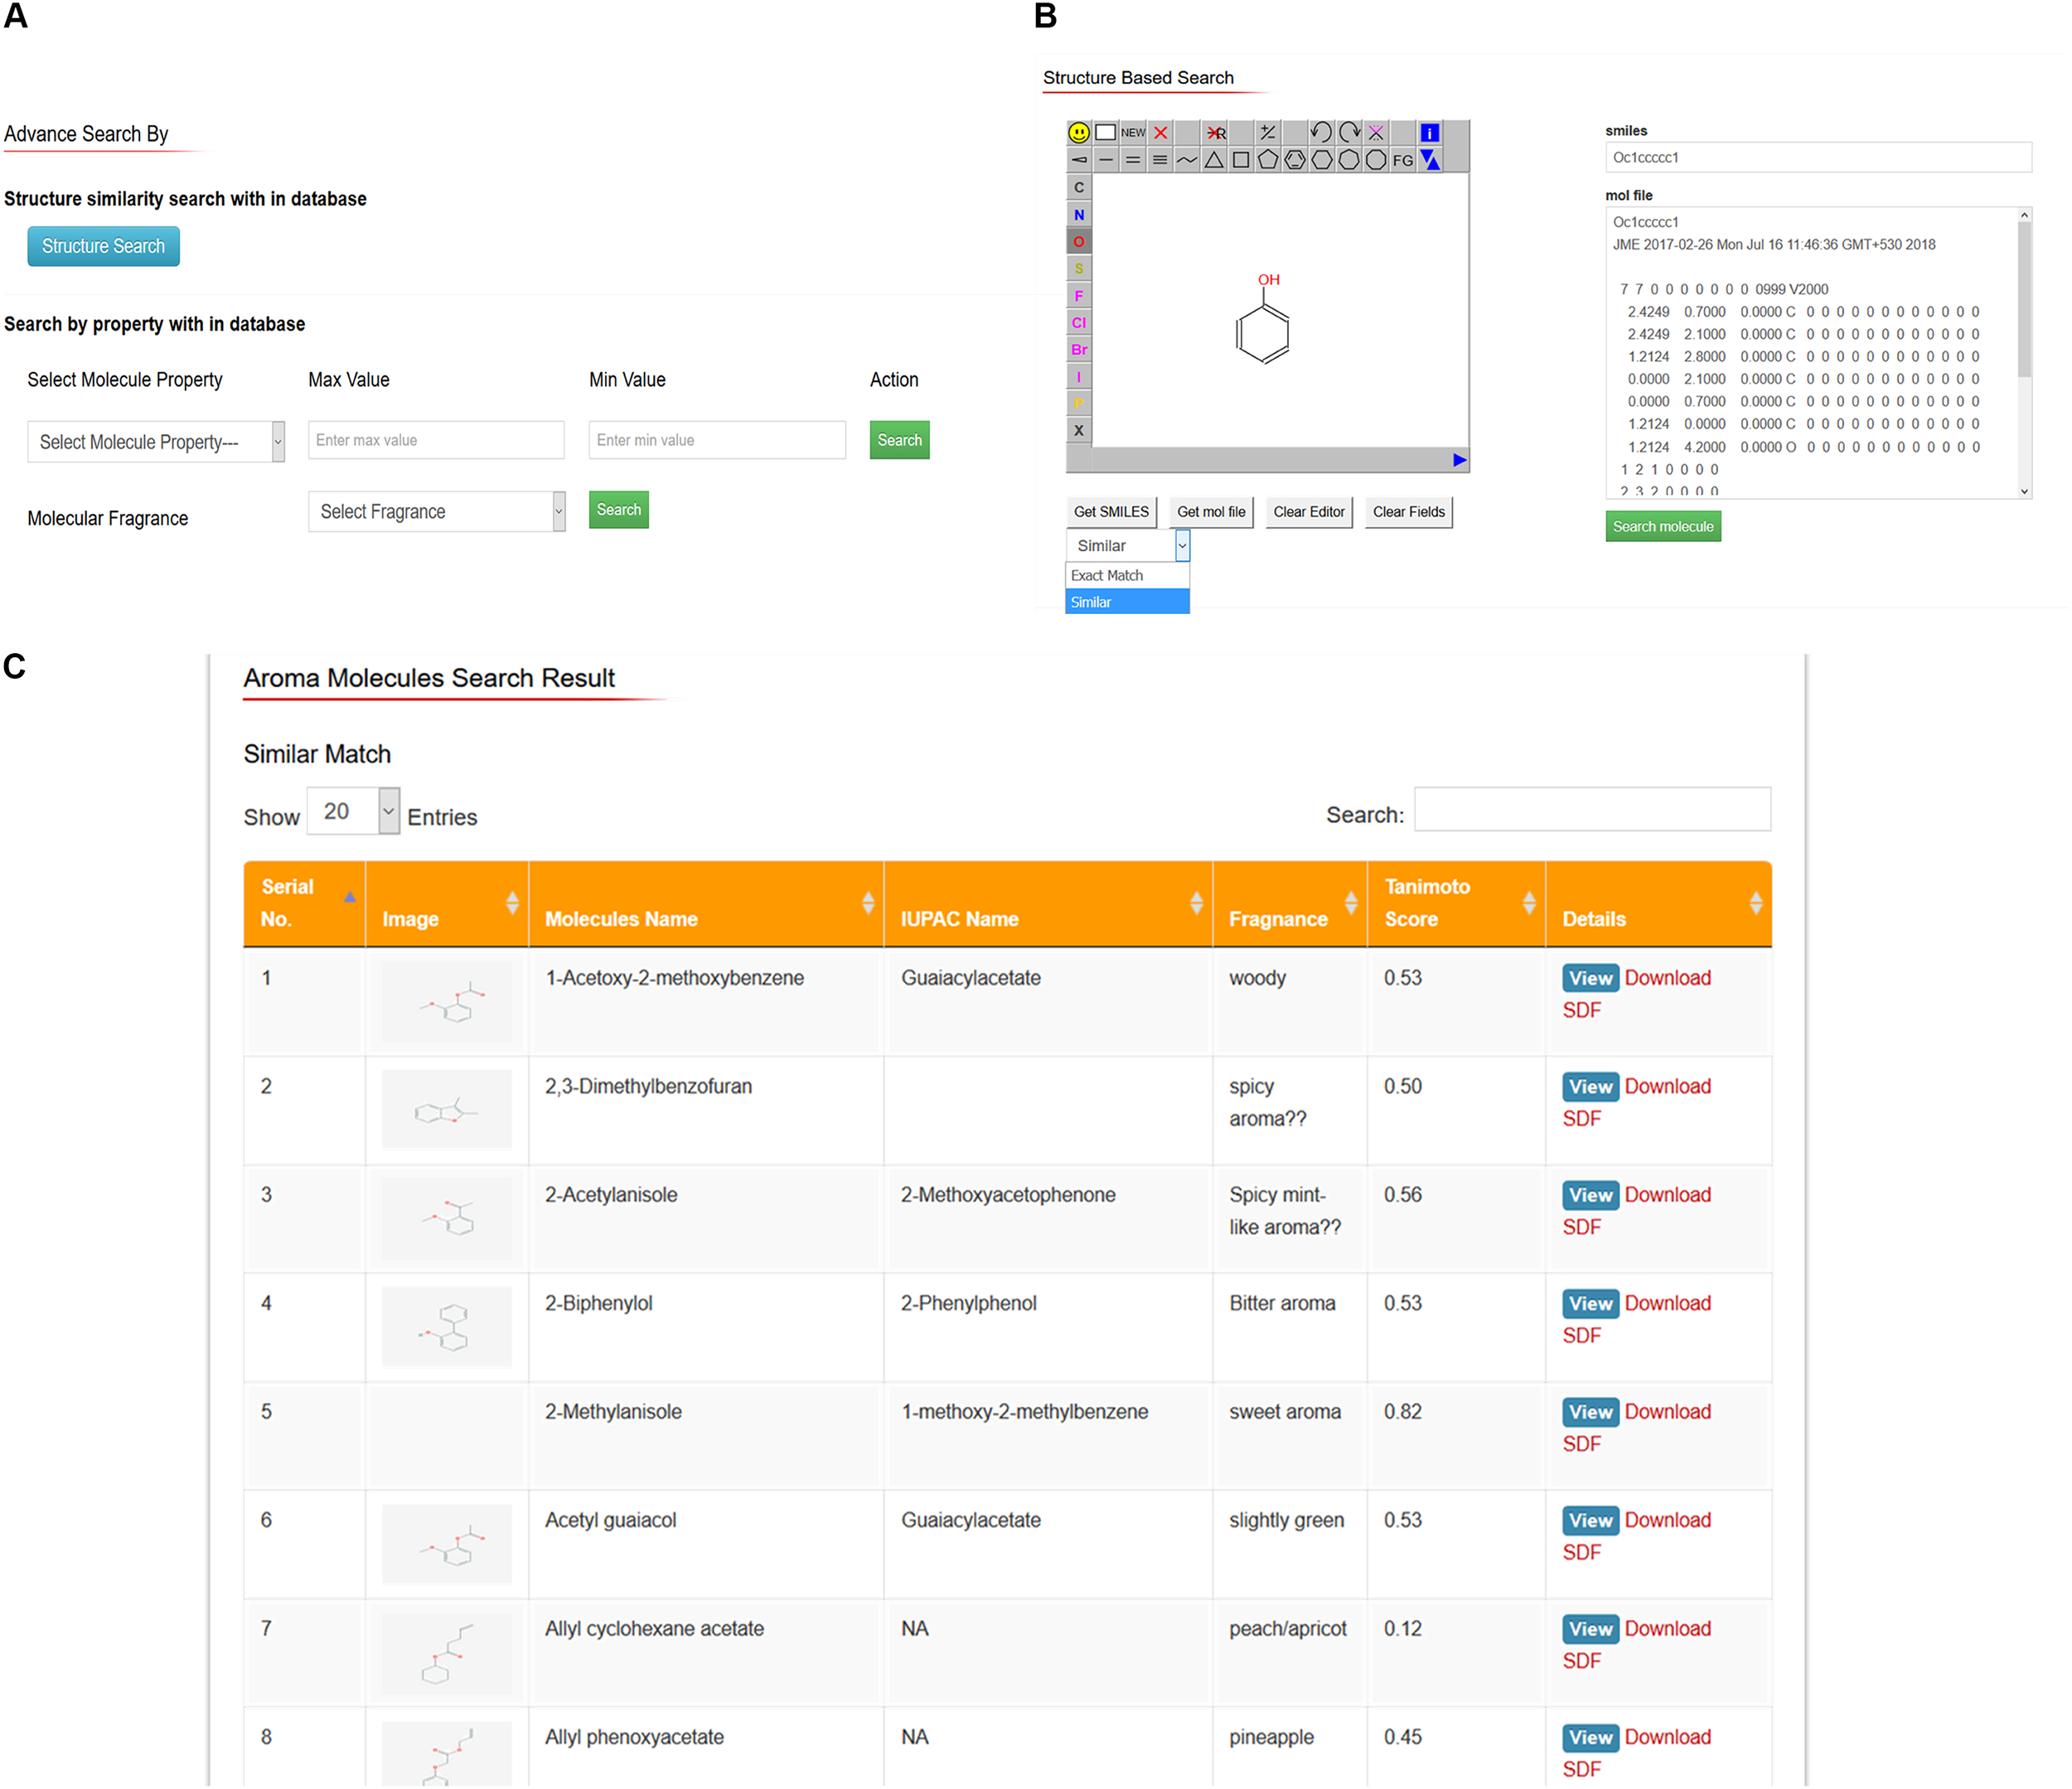The height and width of the screenshot is (1789, 2072).
Task: Open the blue info icon
Action: 1430,132
